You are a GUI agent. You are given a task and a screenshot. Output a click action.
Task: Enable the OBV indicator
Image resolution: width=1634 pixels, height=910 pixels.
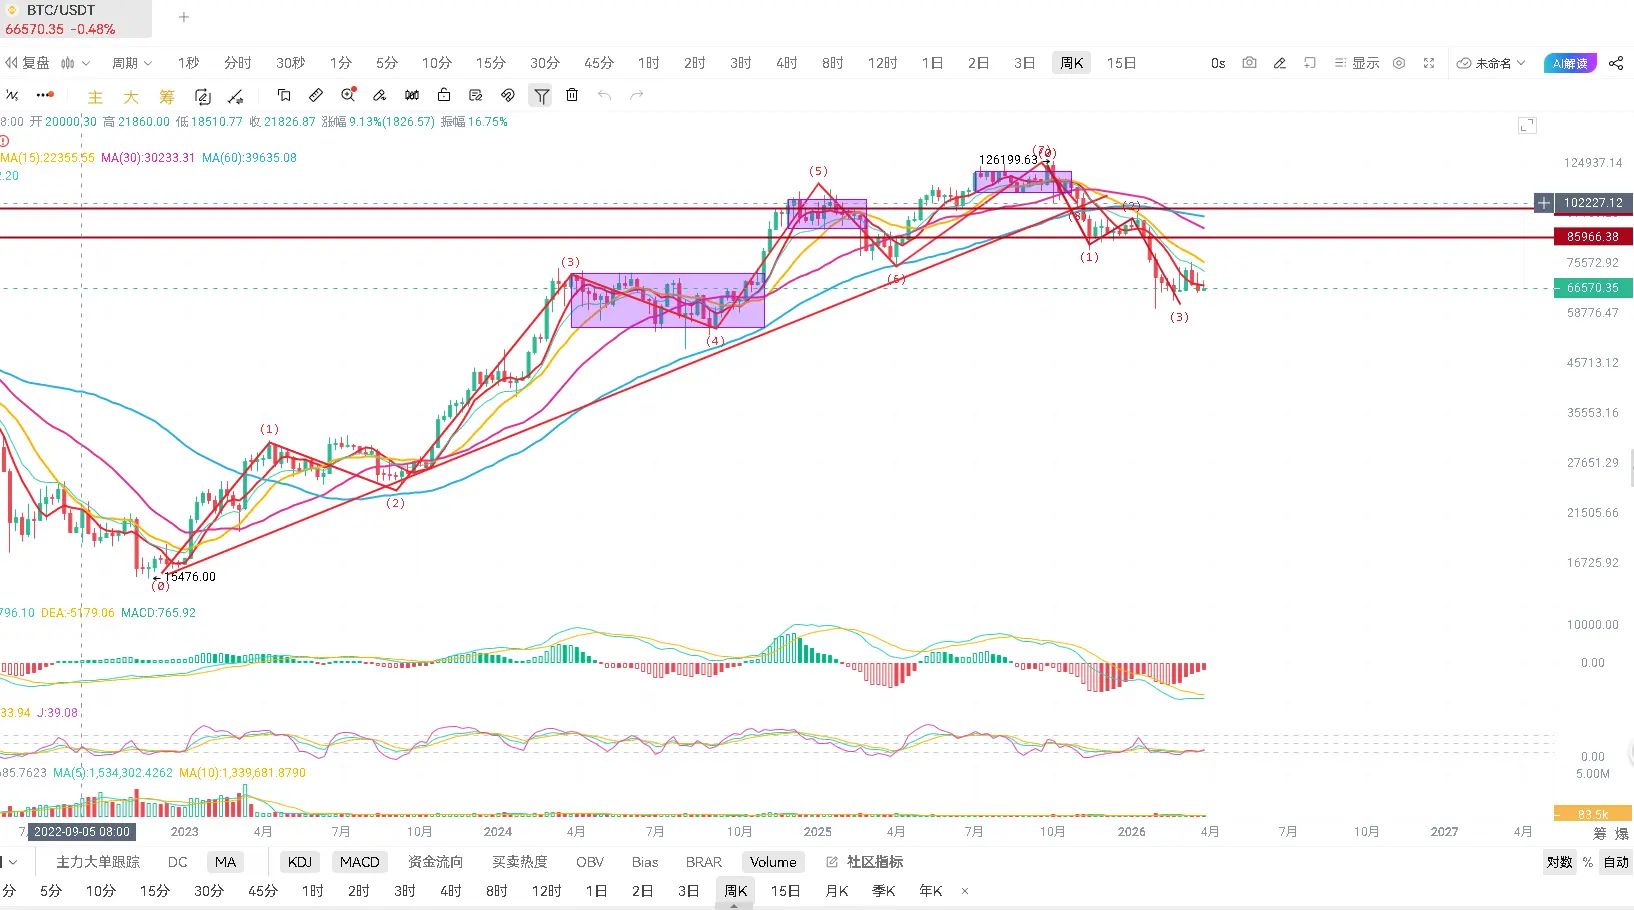590,862
